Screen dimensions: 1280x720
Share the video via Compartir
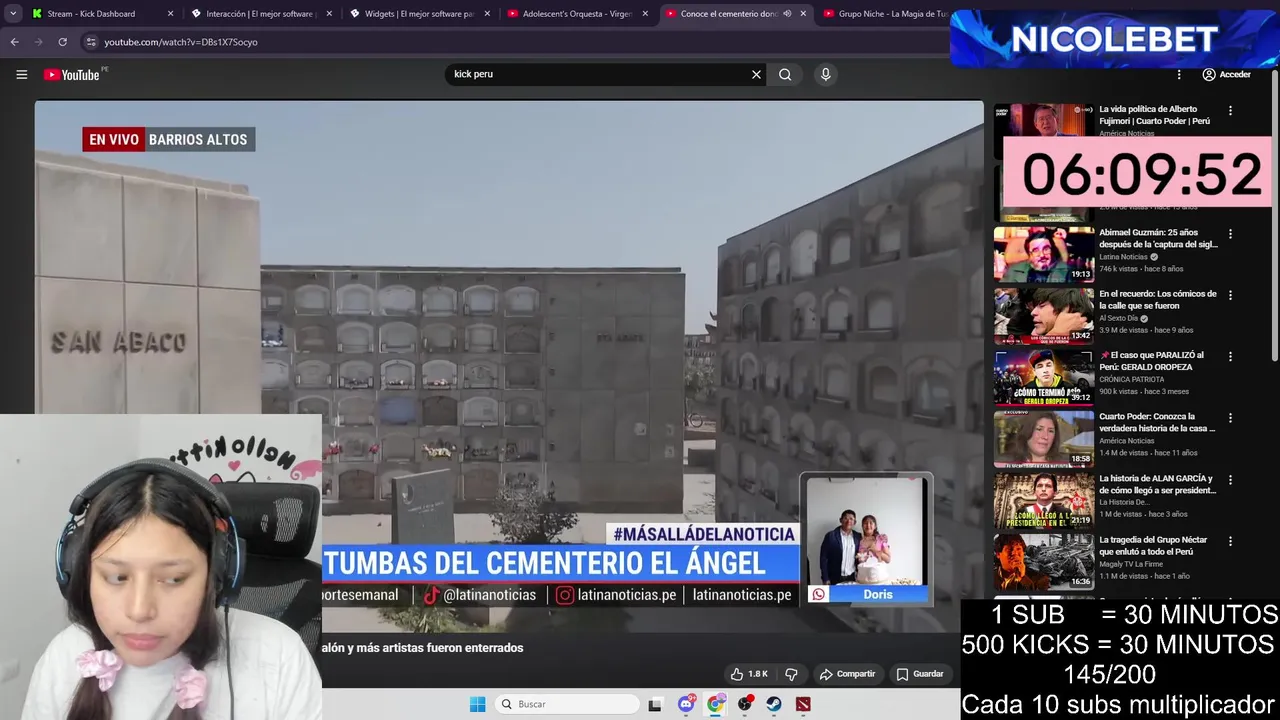847,674
